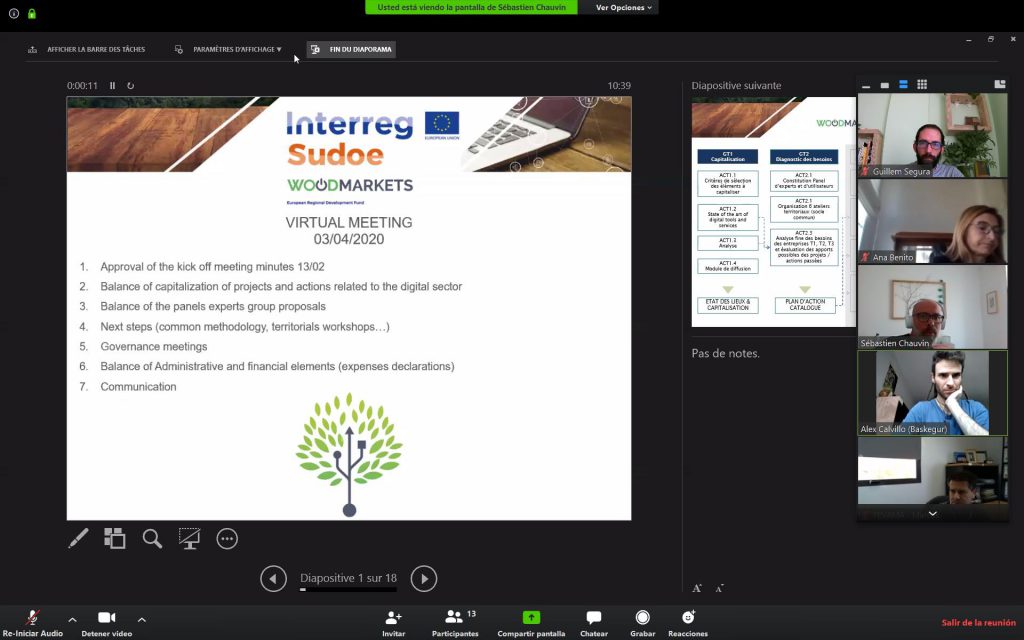Select Ana Benito video tile

click(x=933, y=221)
